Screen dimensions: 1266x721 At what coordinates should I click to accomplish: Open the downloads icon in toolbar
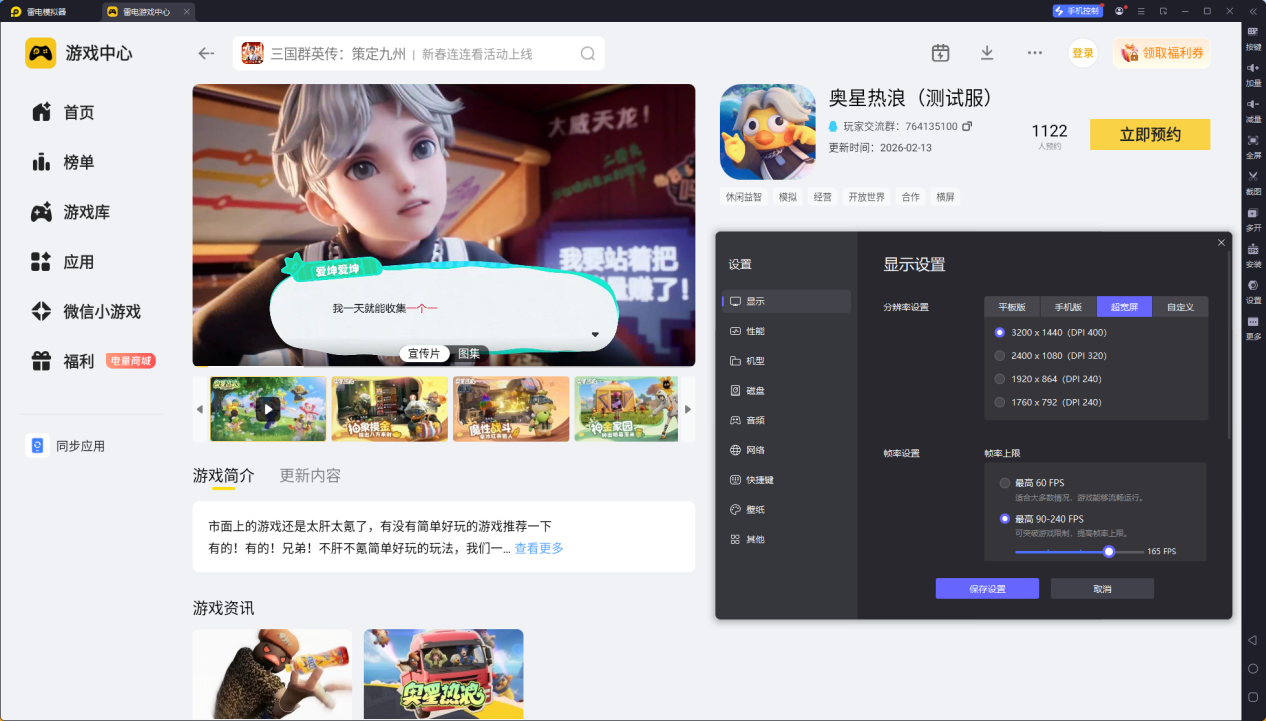(987, 53)
